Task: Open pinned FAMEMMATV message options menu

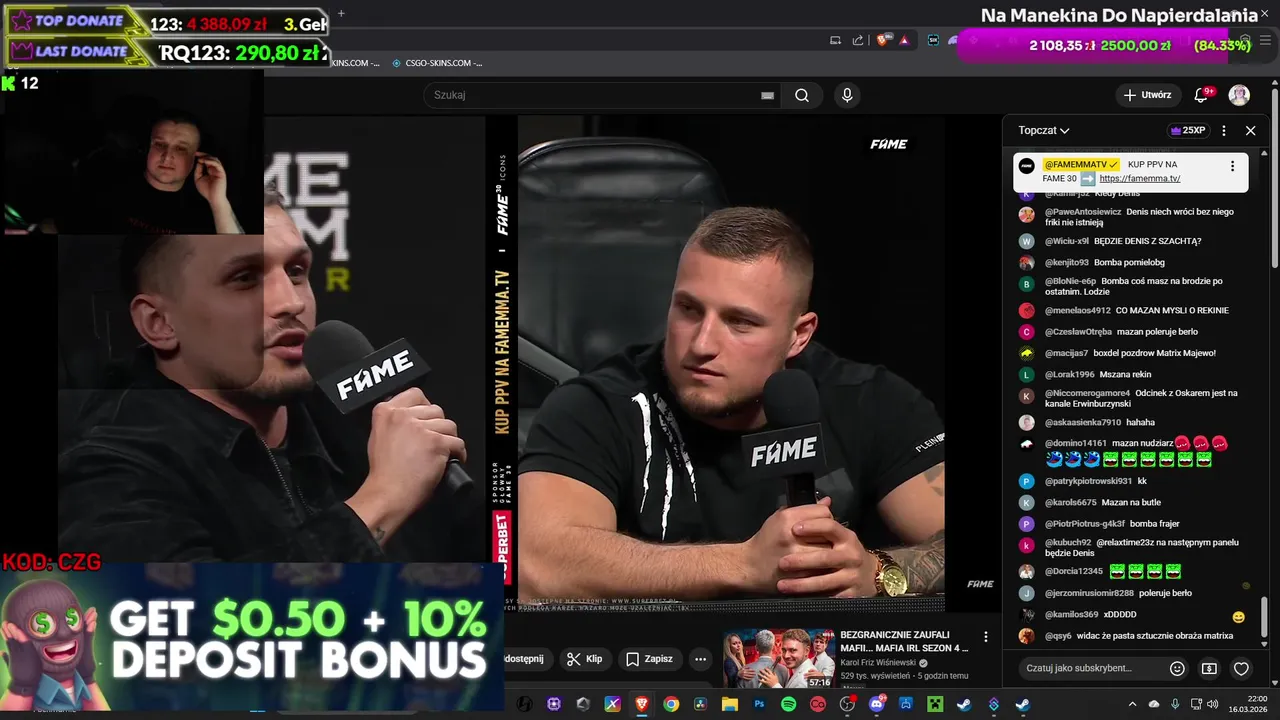Action: click(x=1232, y=166)
